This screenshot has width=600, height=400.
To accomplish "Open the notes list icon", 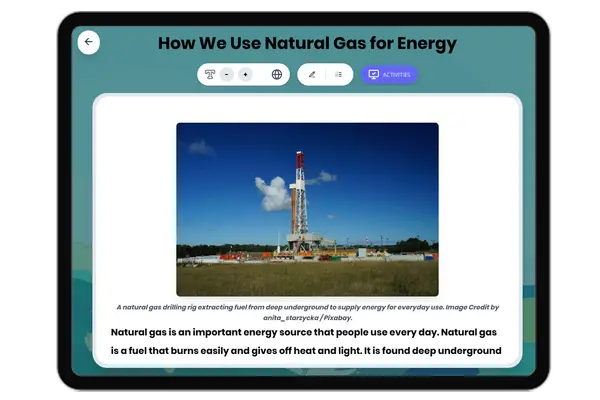I will [338, 74].
